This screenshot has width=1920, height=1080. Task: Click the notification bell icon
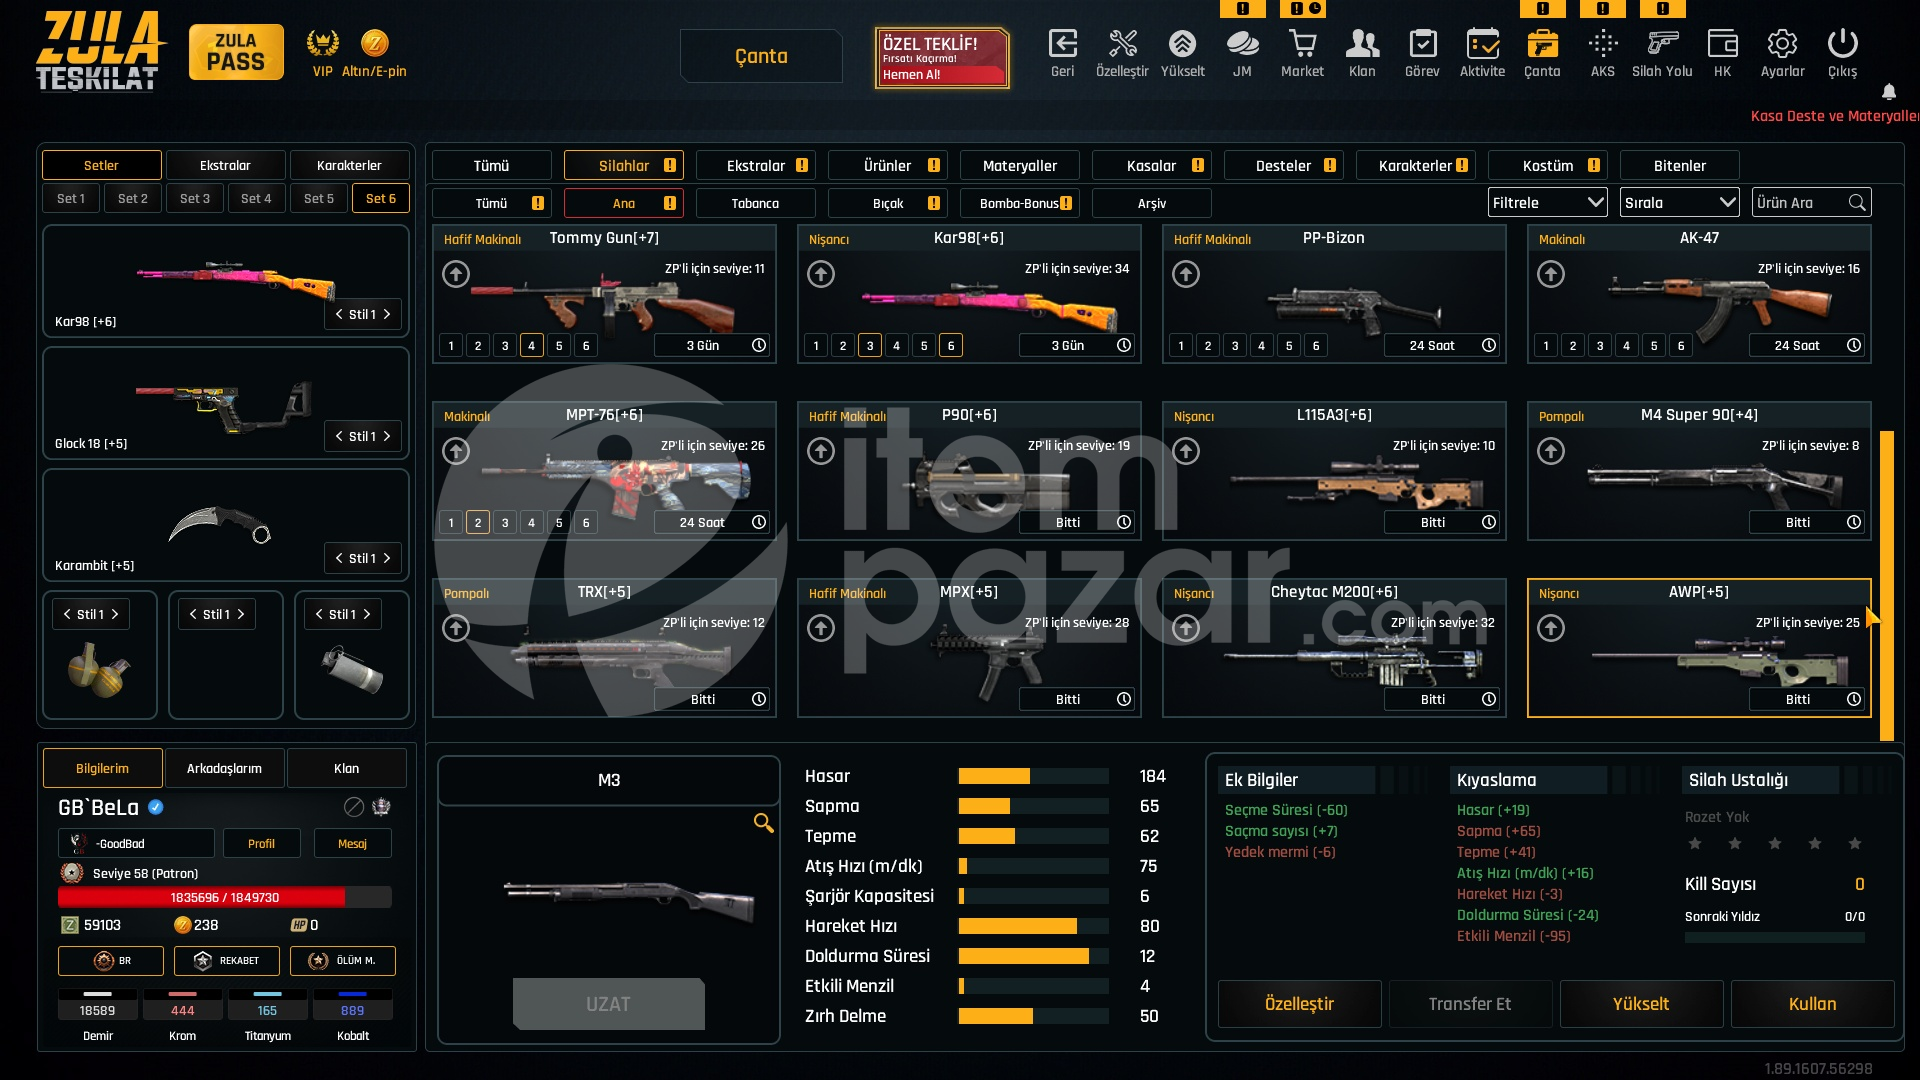tap(1889, 92)
